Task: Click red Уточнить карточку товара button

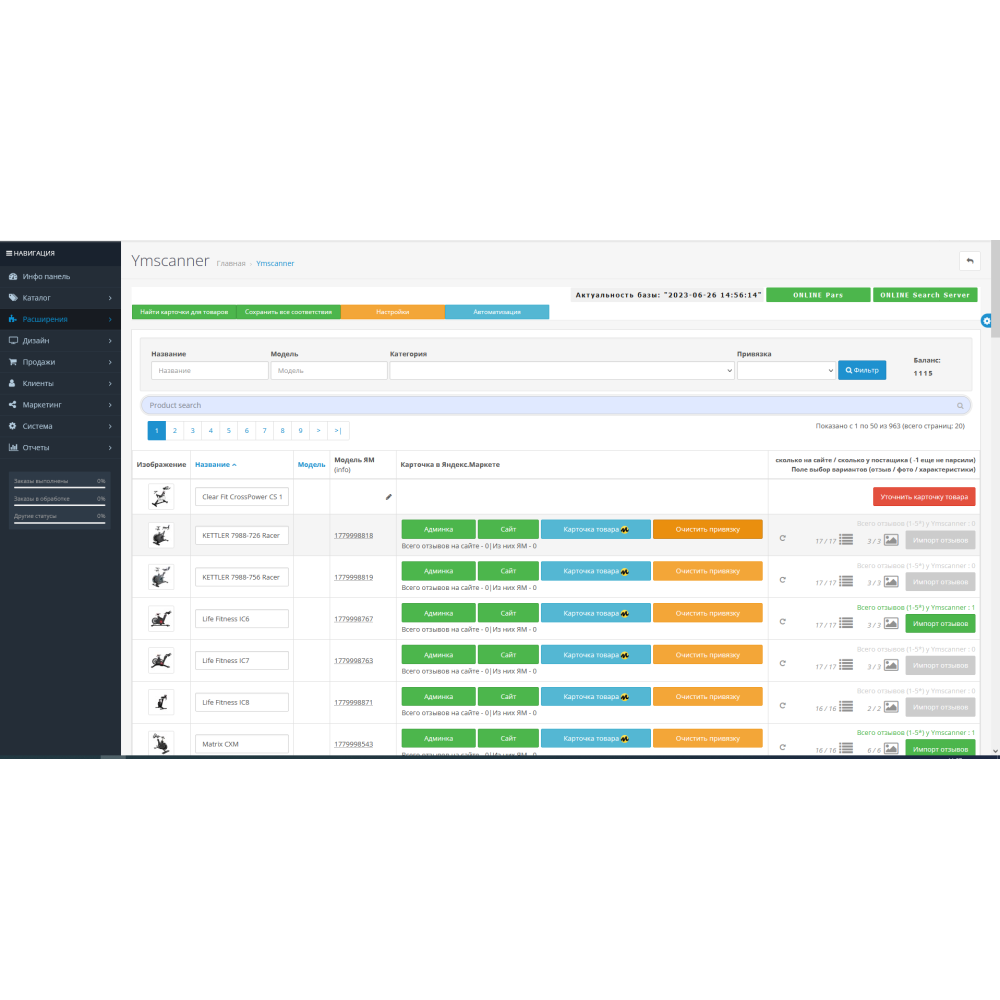Action: pyautogui.click(x=923, y=497)
